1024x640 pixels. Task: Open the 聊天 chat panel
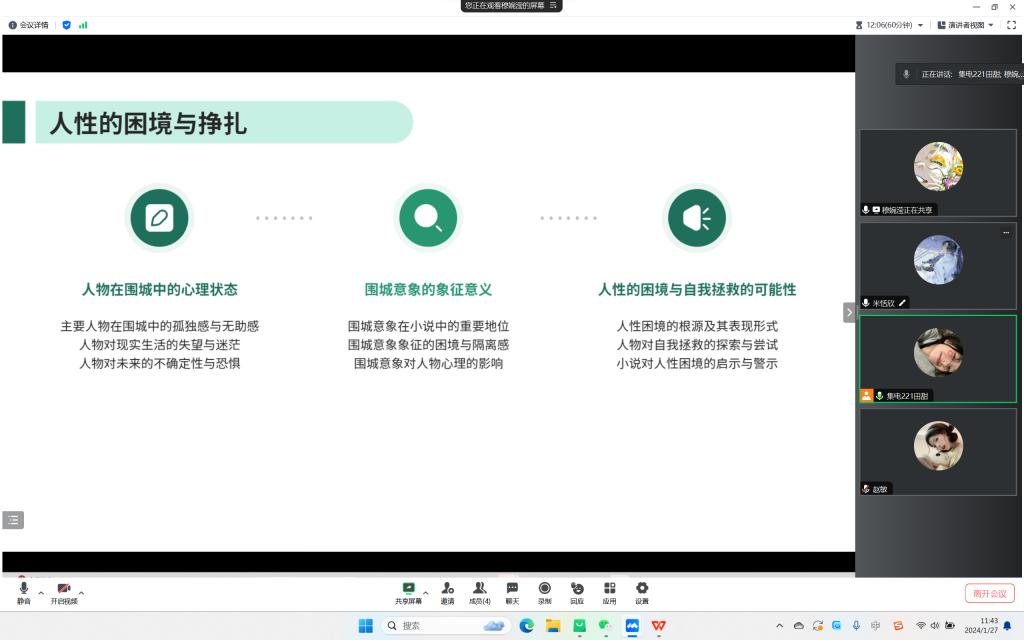click(512, 592)
